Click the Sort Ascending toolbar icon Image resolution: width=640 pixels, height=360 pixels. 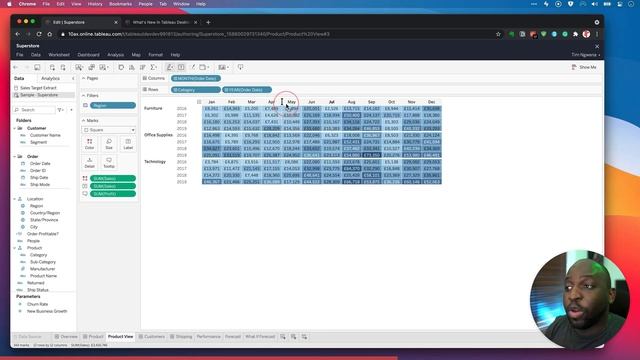(x=131, y=67)
